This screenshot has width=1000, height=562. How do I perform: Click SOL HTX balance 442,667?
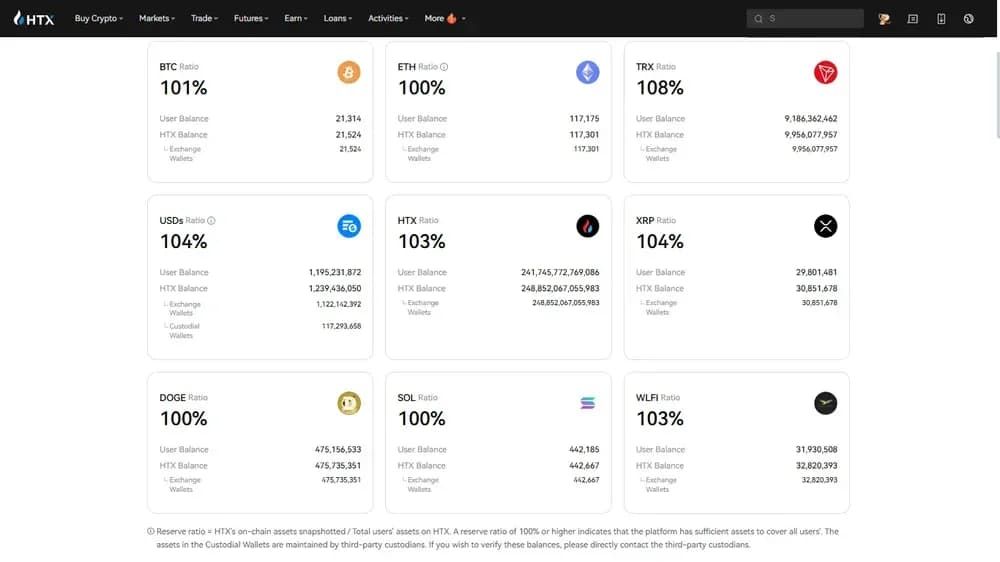tap(584, 466)
